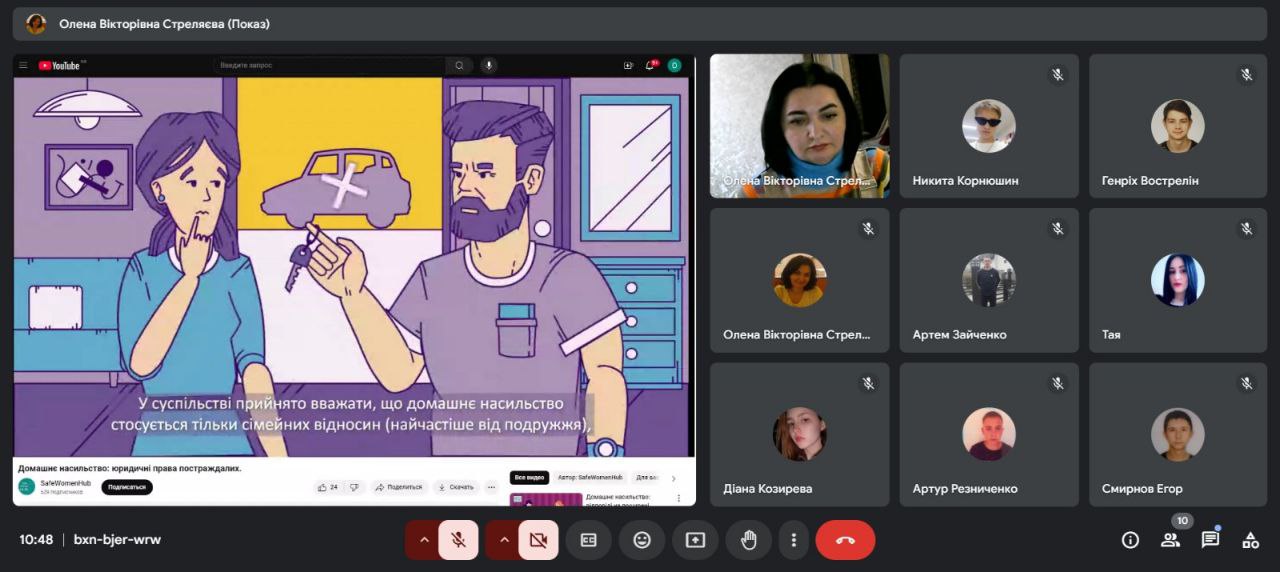1280x572 pixels.
Task: Show the participants list with 10 people
Action: click(1170, 540)
